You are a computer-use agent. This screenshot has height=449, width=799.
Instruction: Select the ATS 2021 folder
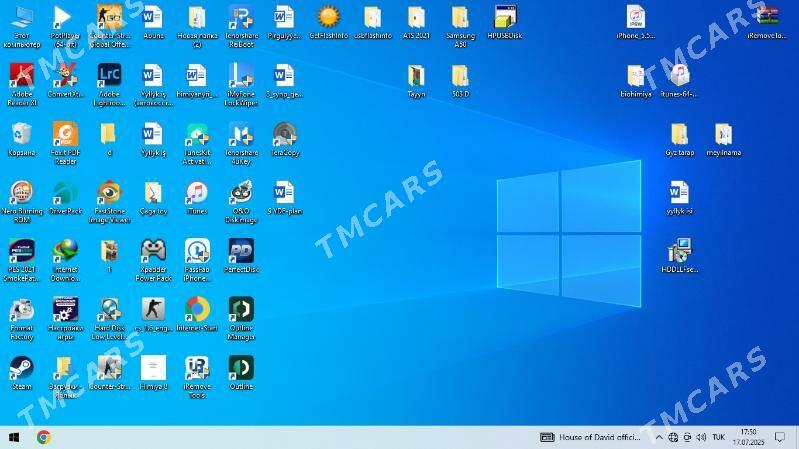pos(416,22)
